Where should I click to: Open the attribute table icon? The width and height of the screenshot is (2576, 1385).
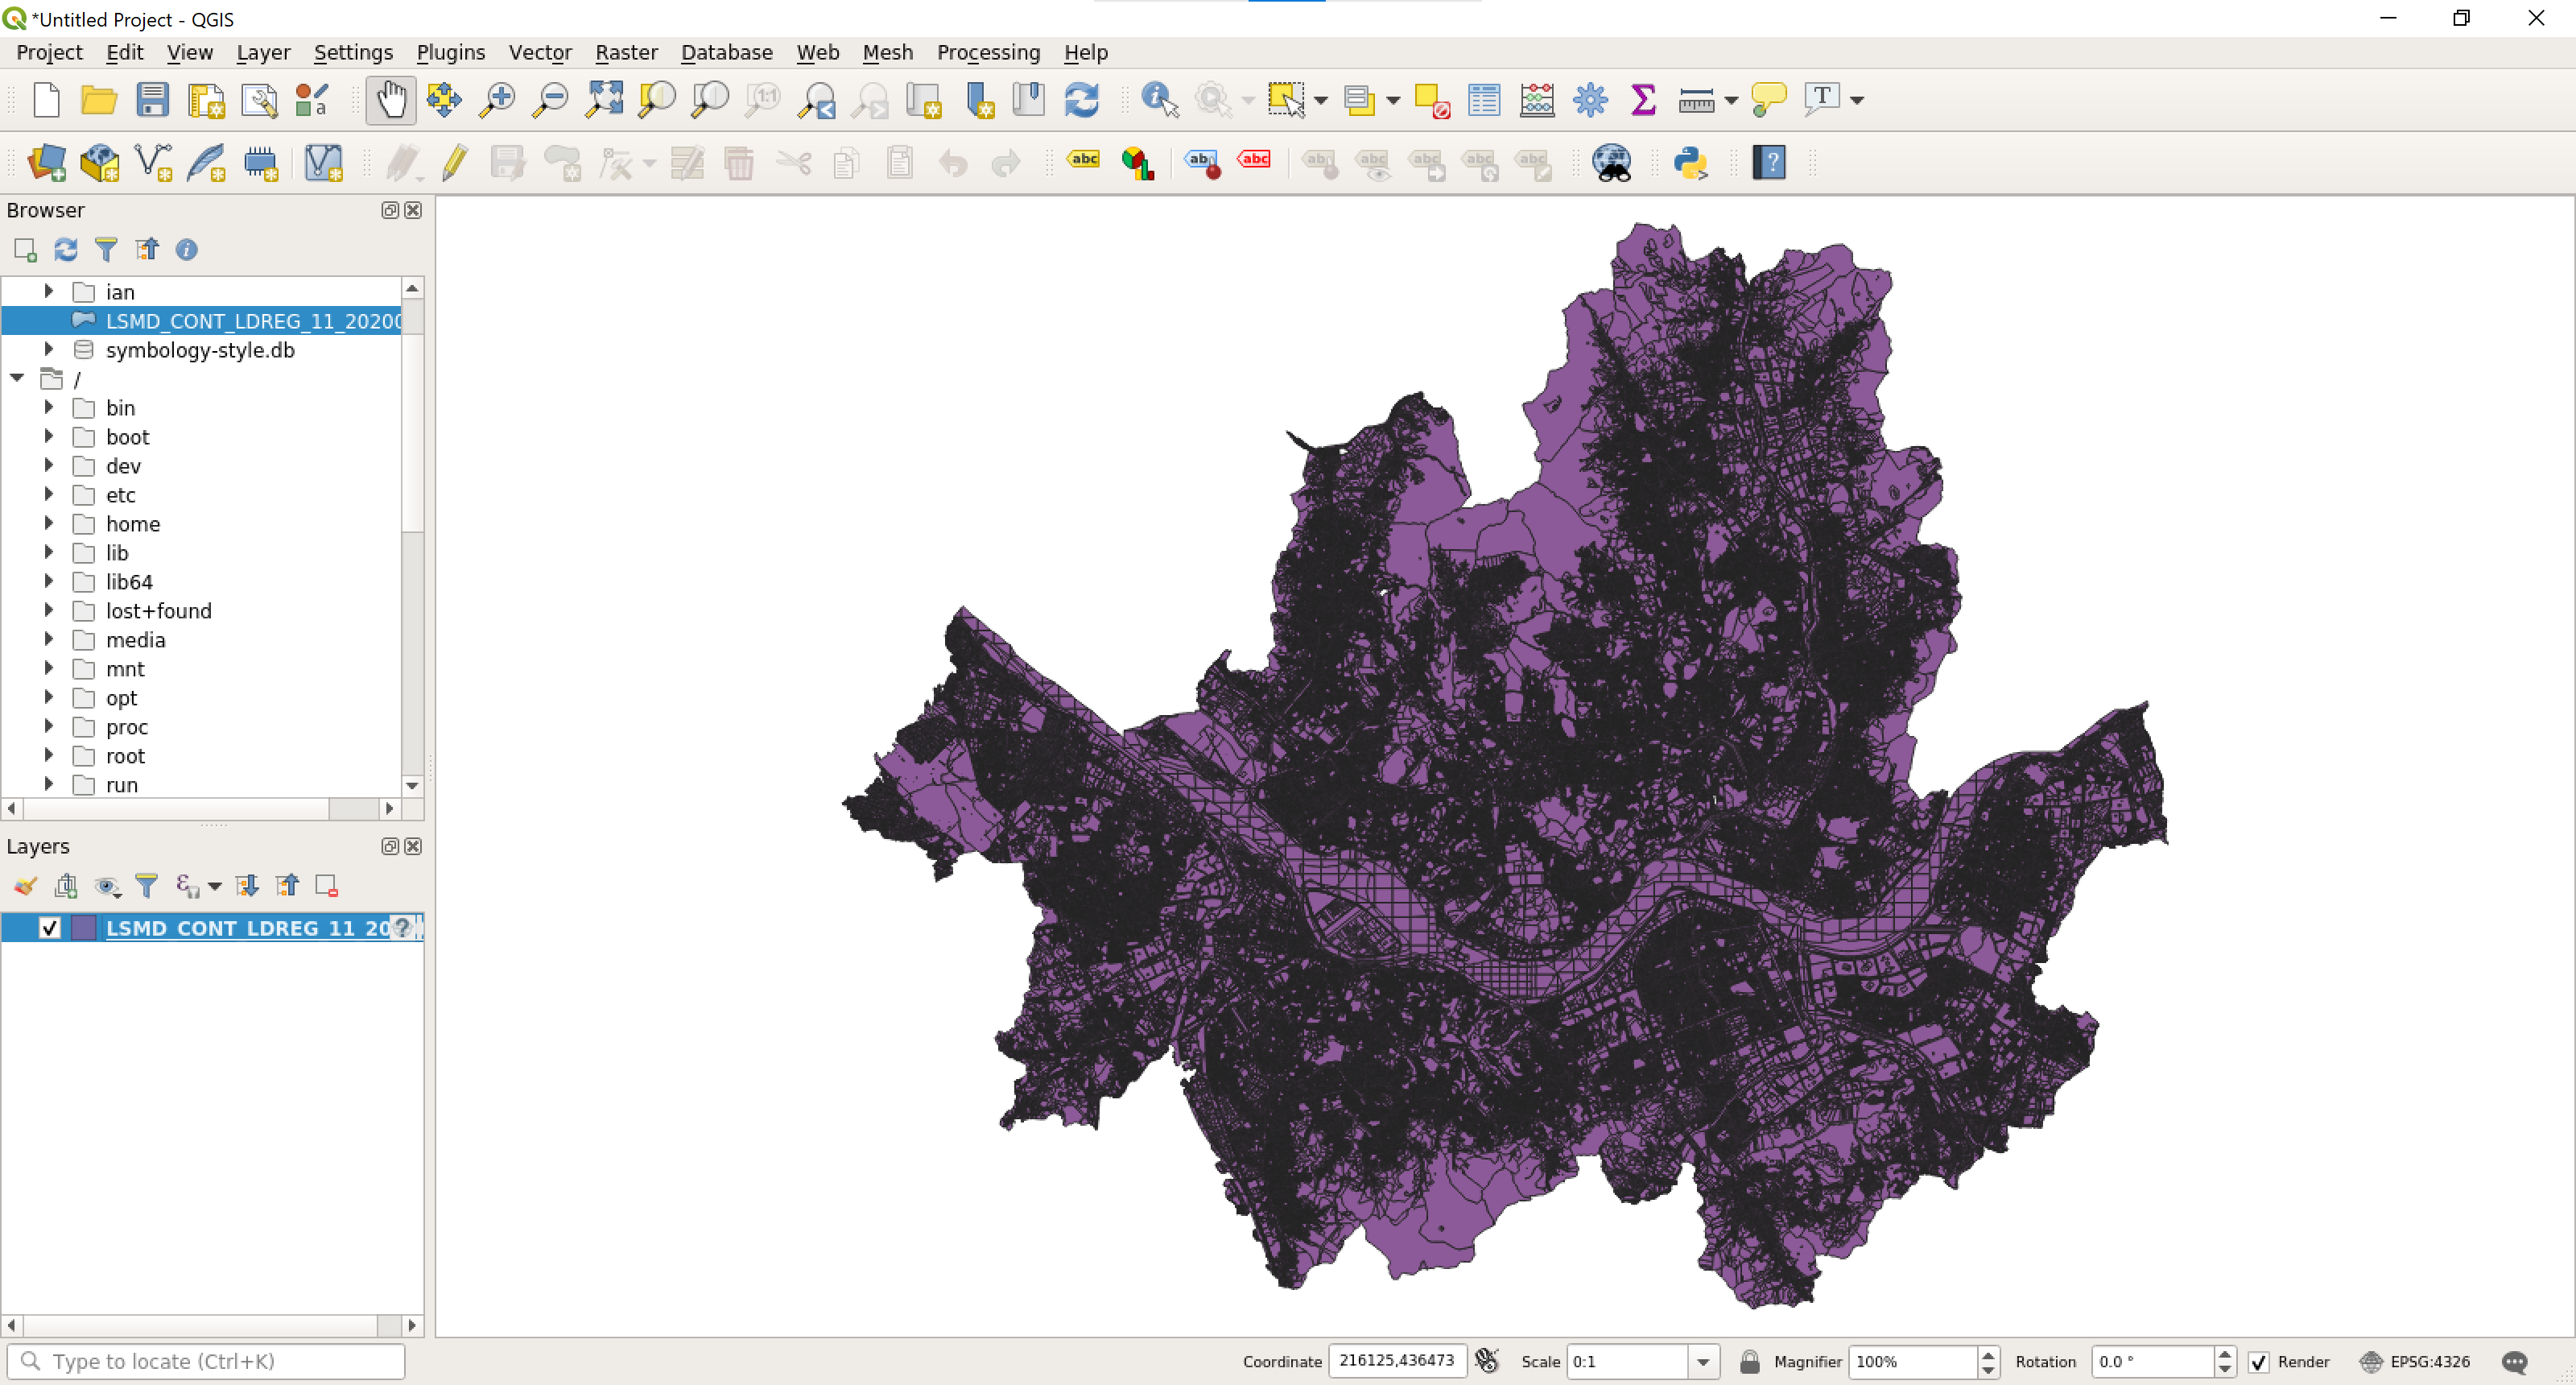click(x=1484, y=99)
